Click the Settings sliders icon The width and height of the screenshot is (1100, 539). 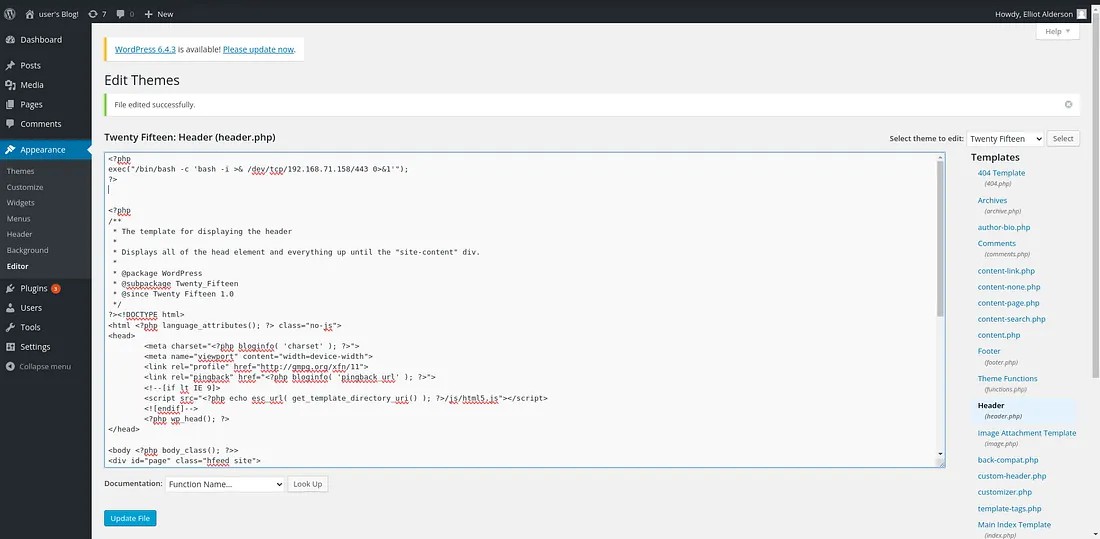point(10,347)
